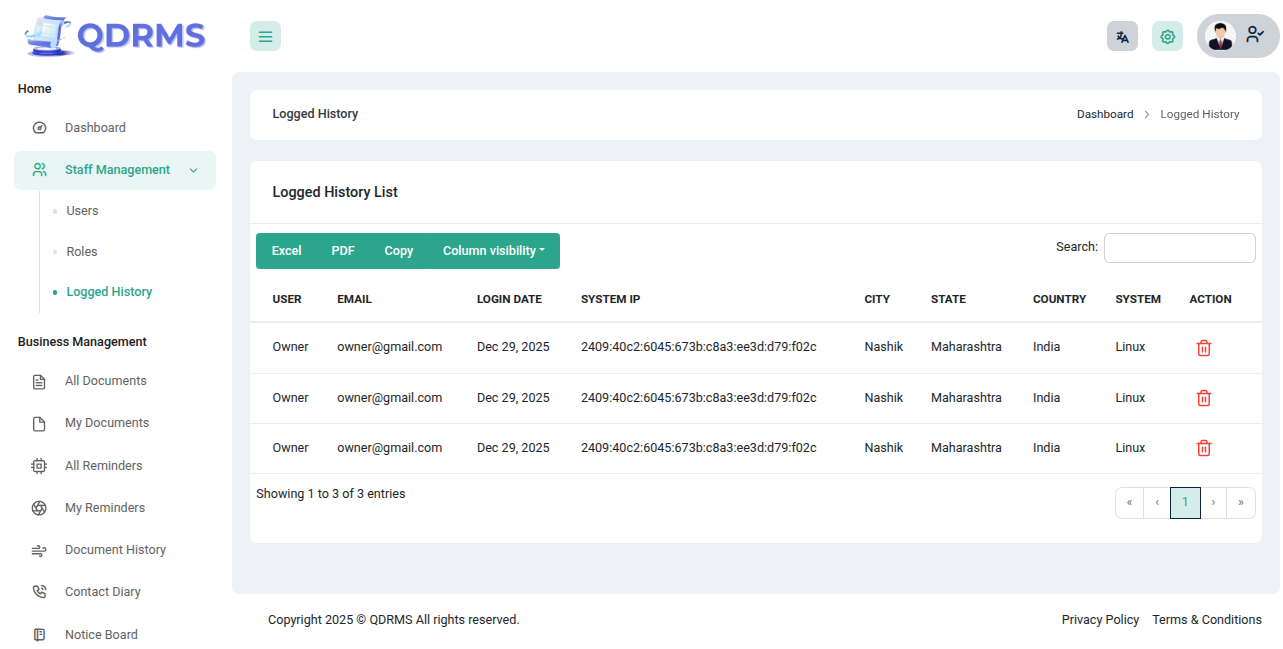The width and height of the screenshot is (1283, 649).
Task: Open the language translation icon
Action: [1122, 37]
